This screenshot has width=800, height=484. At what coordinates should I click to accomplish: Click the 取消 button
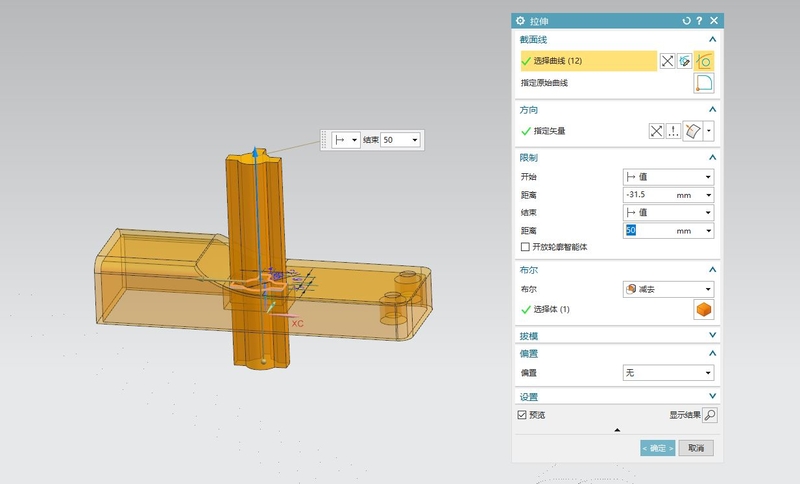click(x=696, y=448)
